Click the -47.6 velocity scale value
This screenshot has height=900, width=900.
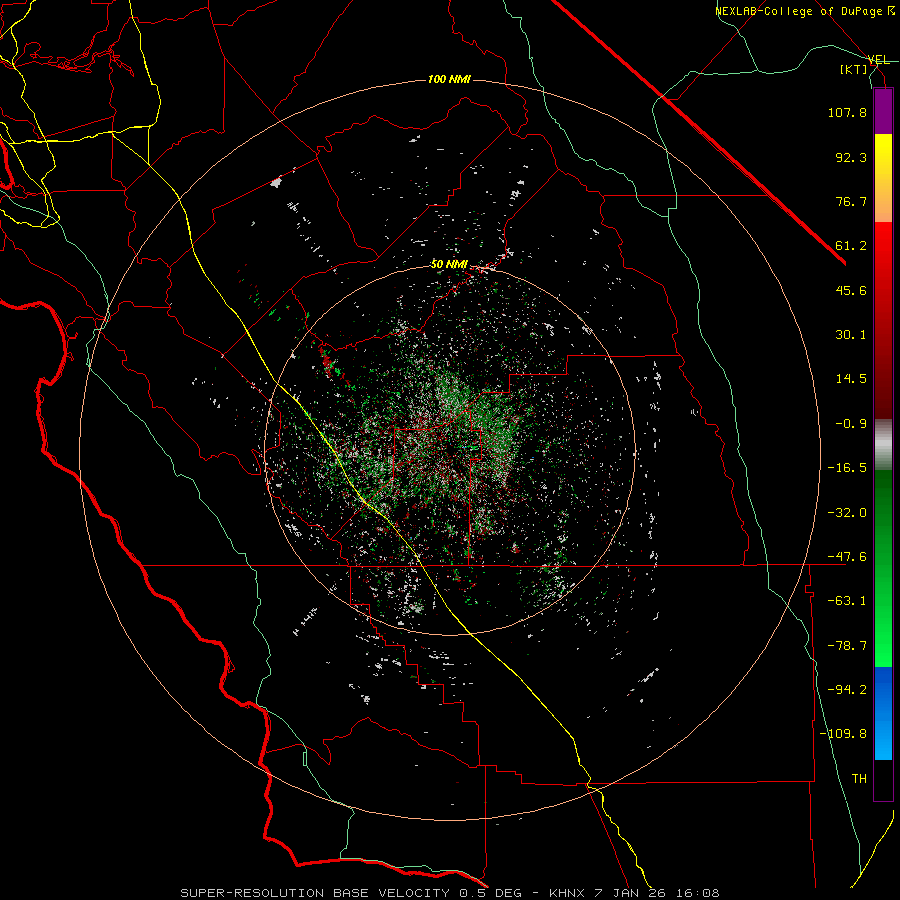pos(847,557)
